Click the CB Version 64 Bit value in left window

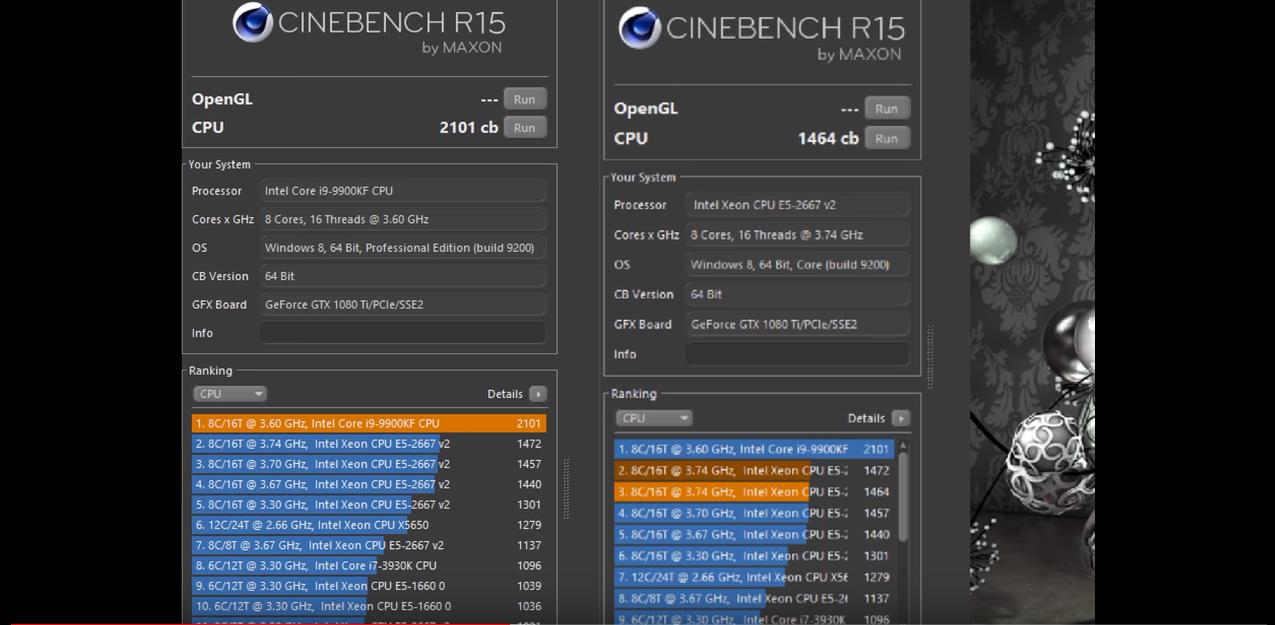pos(403,276)
